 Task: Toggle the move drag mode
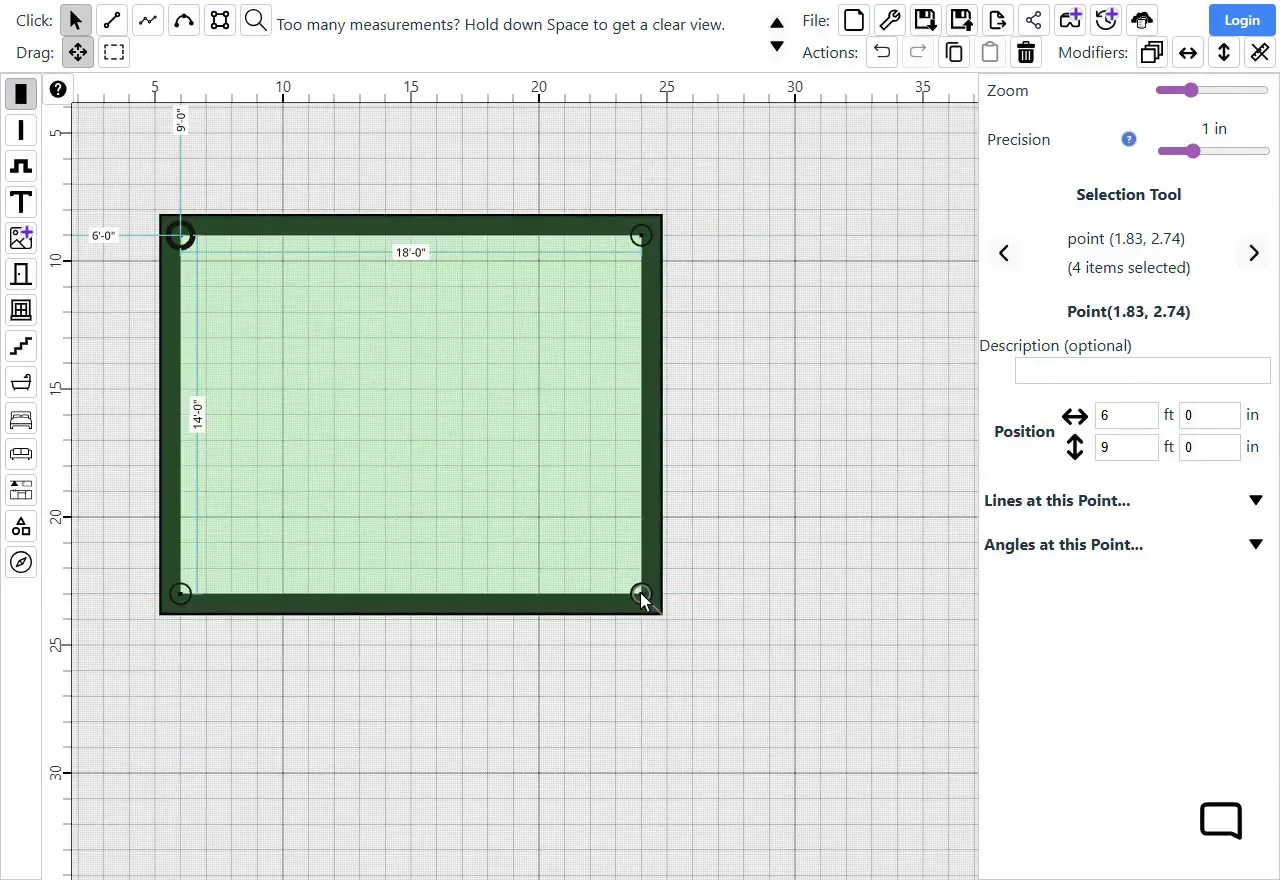click(77, 52)
